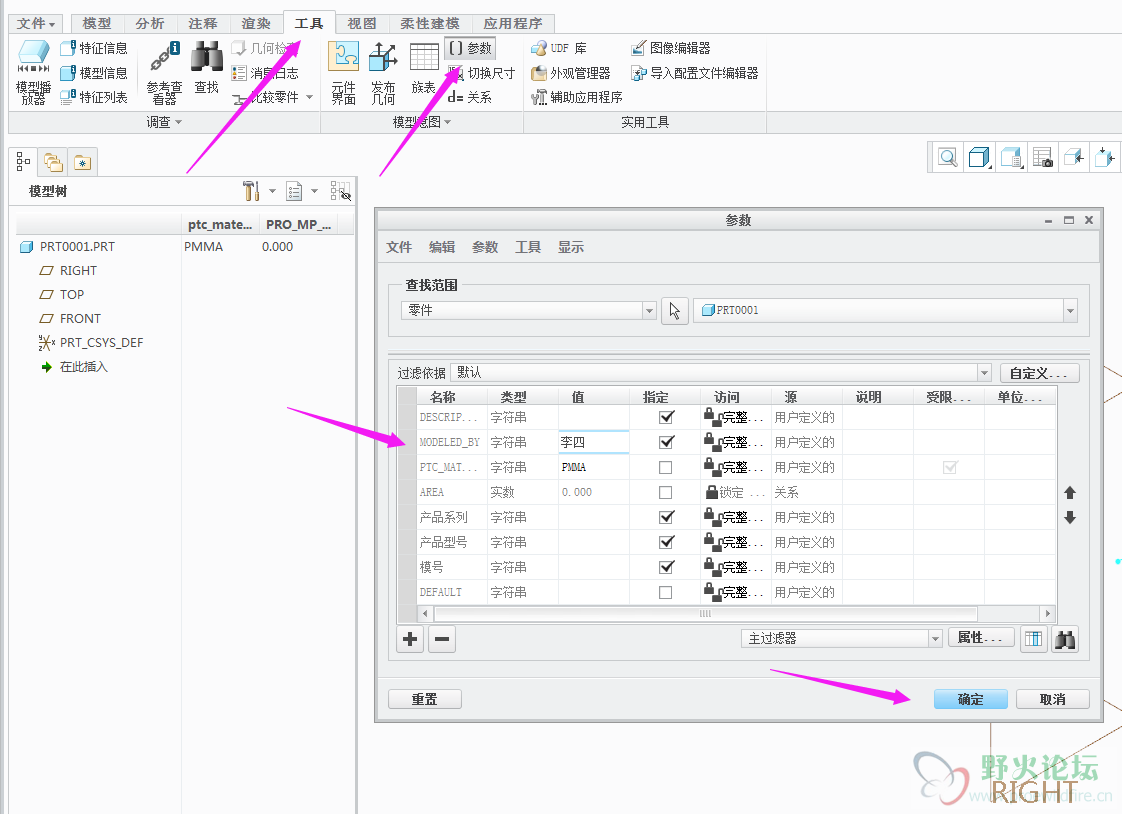Switch to the 分析 ribbon tab
This screenshot has height=814, width=1122.
pyautogui.click(x=150, y=24)
